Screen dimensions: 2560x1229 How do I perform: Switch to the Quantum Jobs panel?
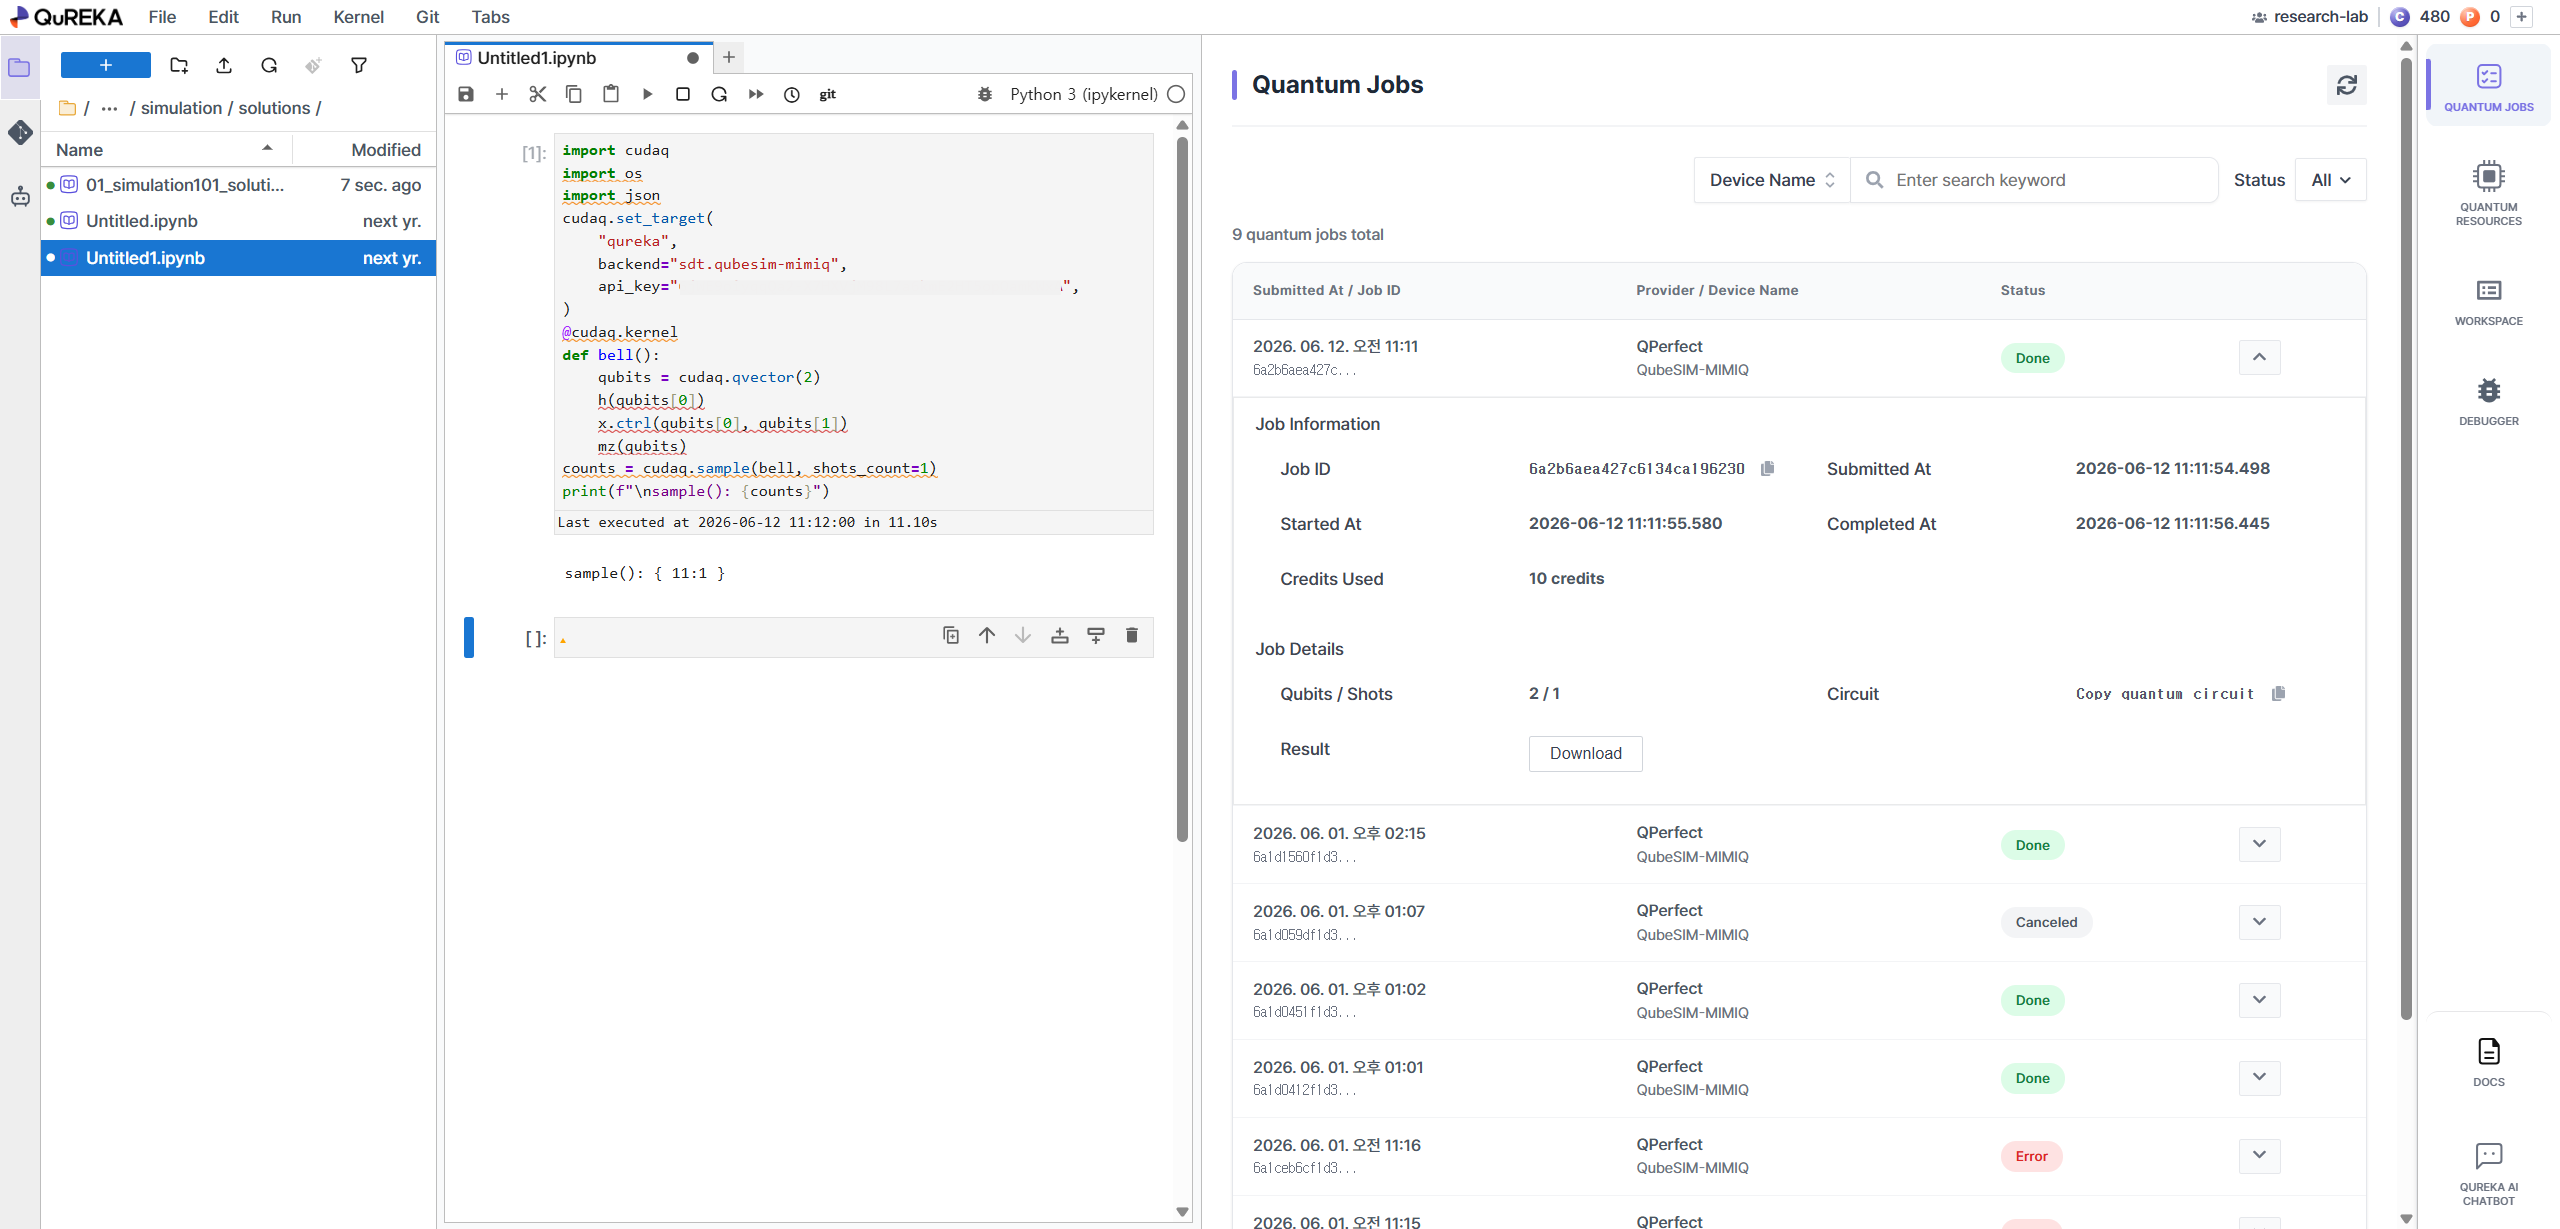click(2489, 87)
